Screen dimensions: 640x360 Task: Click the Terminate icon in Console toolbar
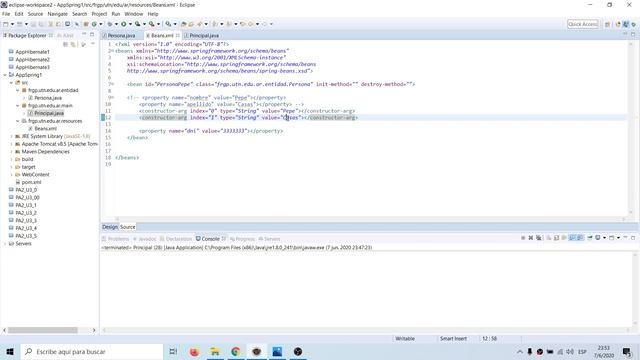523,238
